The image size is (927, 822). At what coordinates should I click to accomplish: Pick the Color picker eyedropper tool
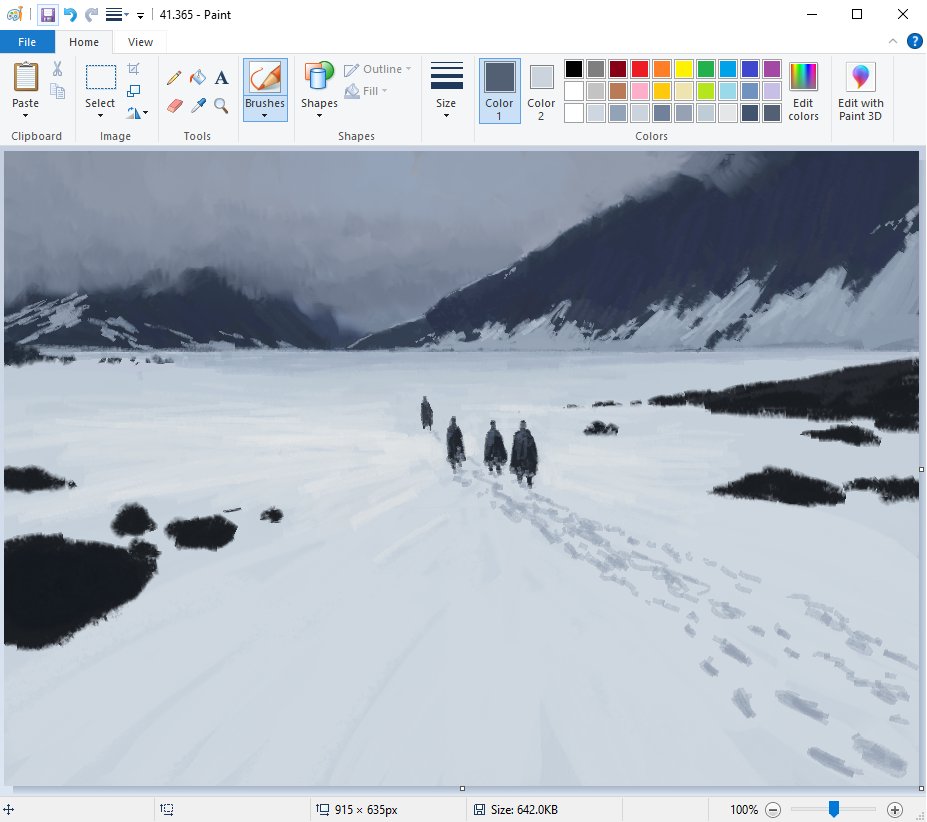[197, 106]
